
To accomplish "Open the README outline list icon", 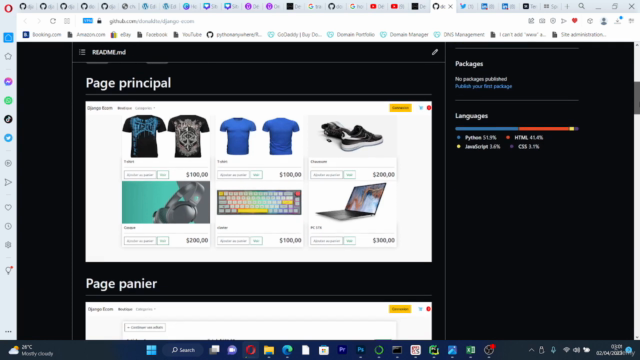I will pyautogui.click(x=82, y=52).
